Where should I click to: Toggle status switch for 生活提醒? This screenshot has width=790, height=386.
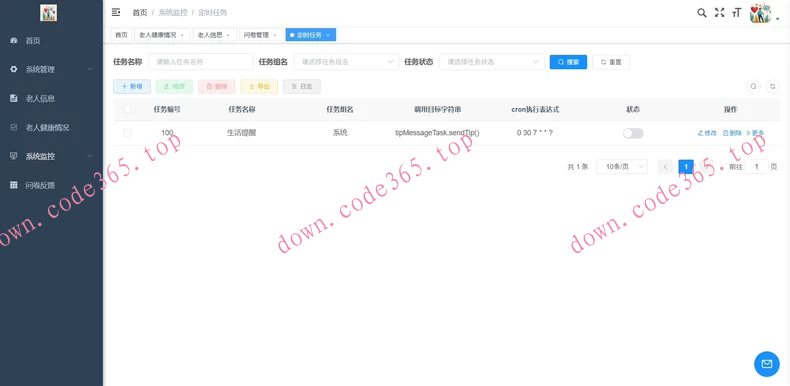633,134
